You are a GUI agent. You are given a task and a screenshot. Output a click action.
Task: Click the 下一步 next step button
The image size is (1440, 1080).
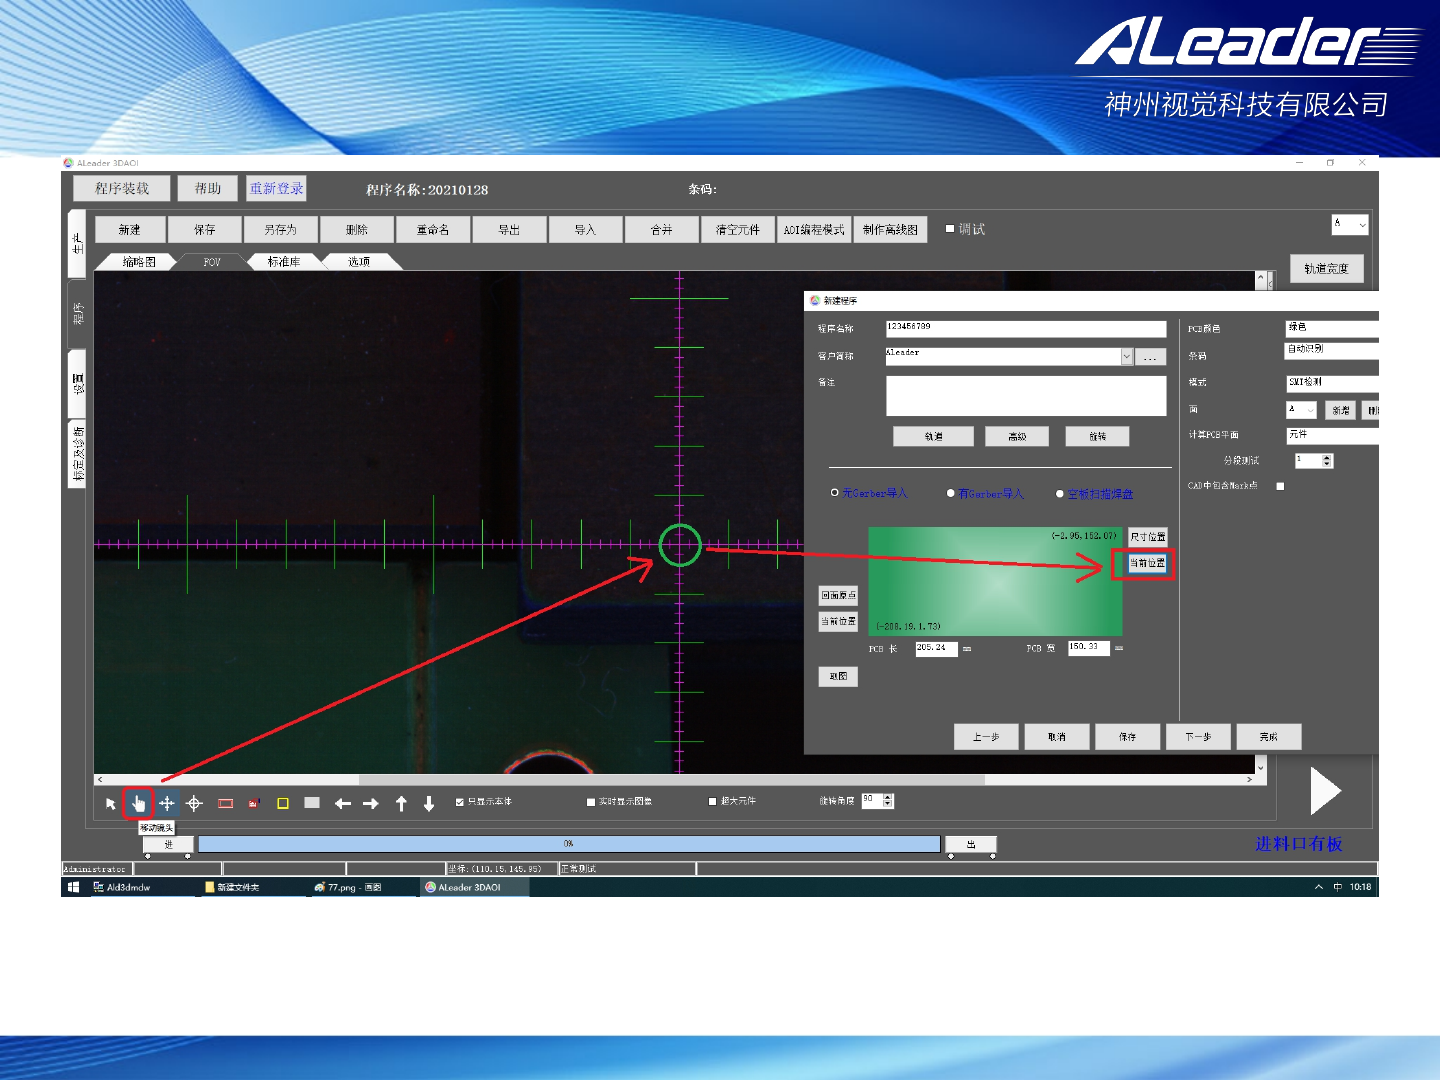coord(1198,737)
